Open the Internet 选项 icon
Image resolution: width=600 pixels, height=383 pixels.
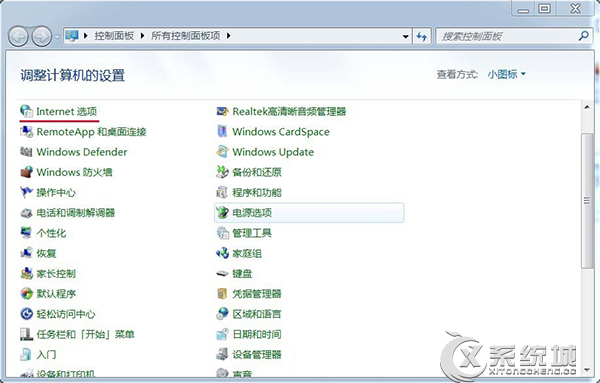pos(26,111)
